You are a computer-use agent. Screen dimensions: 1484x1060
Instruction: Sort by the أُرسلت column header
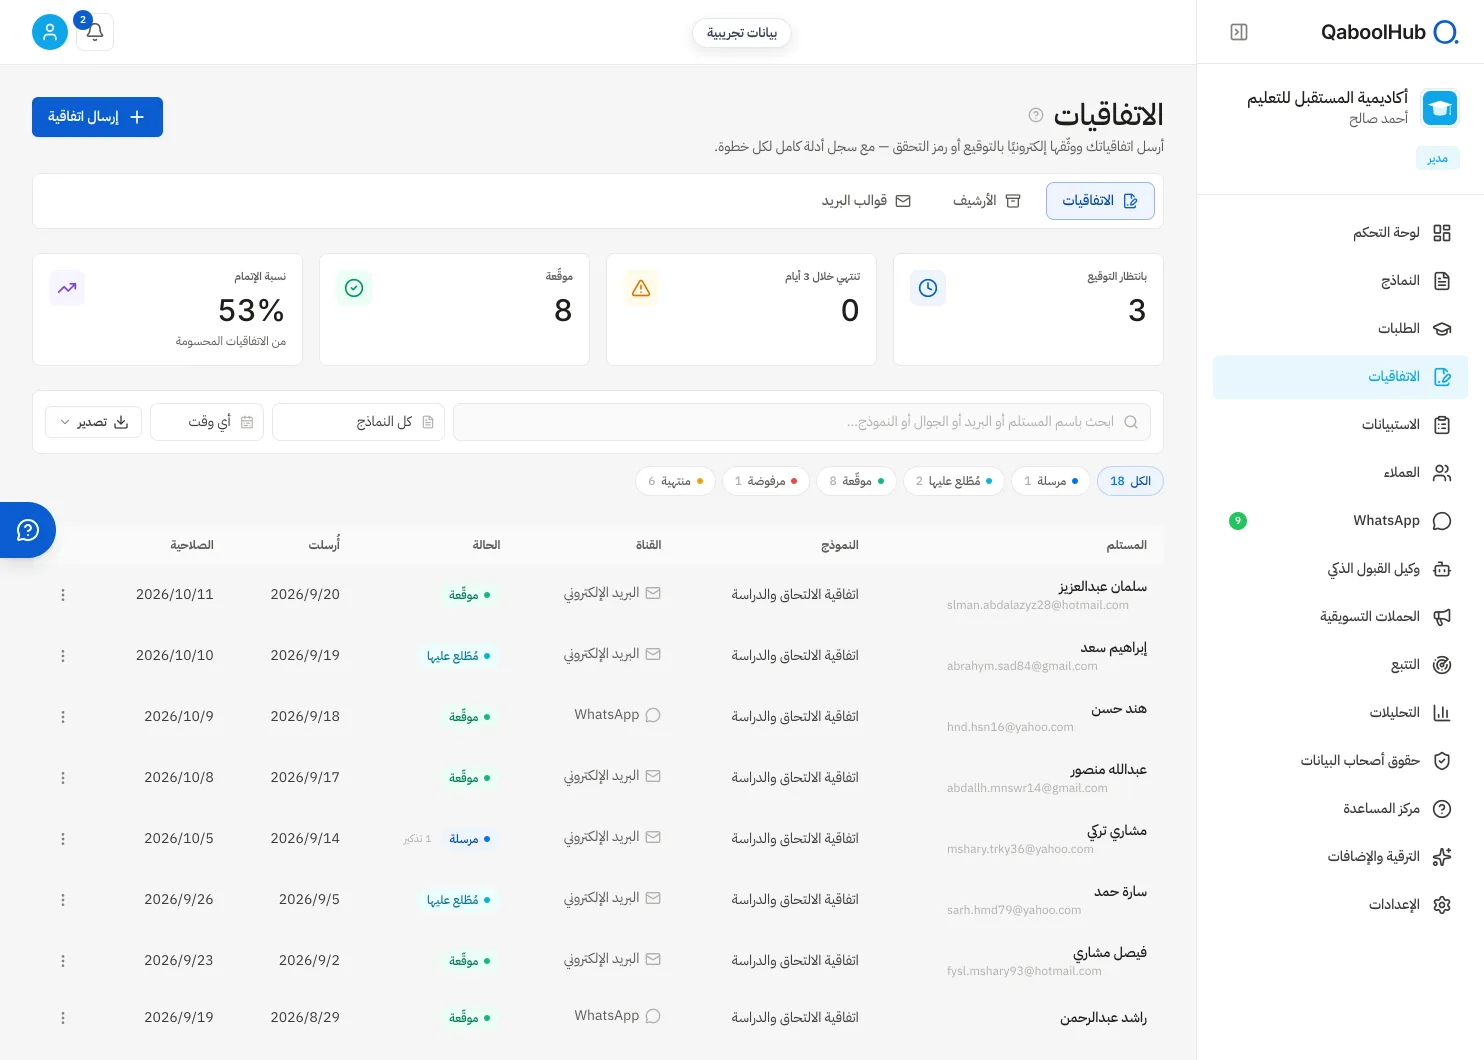tap(324, 545)
